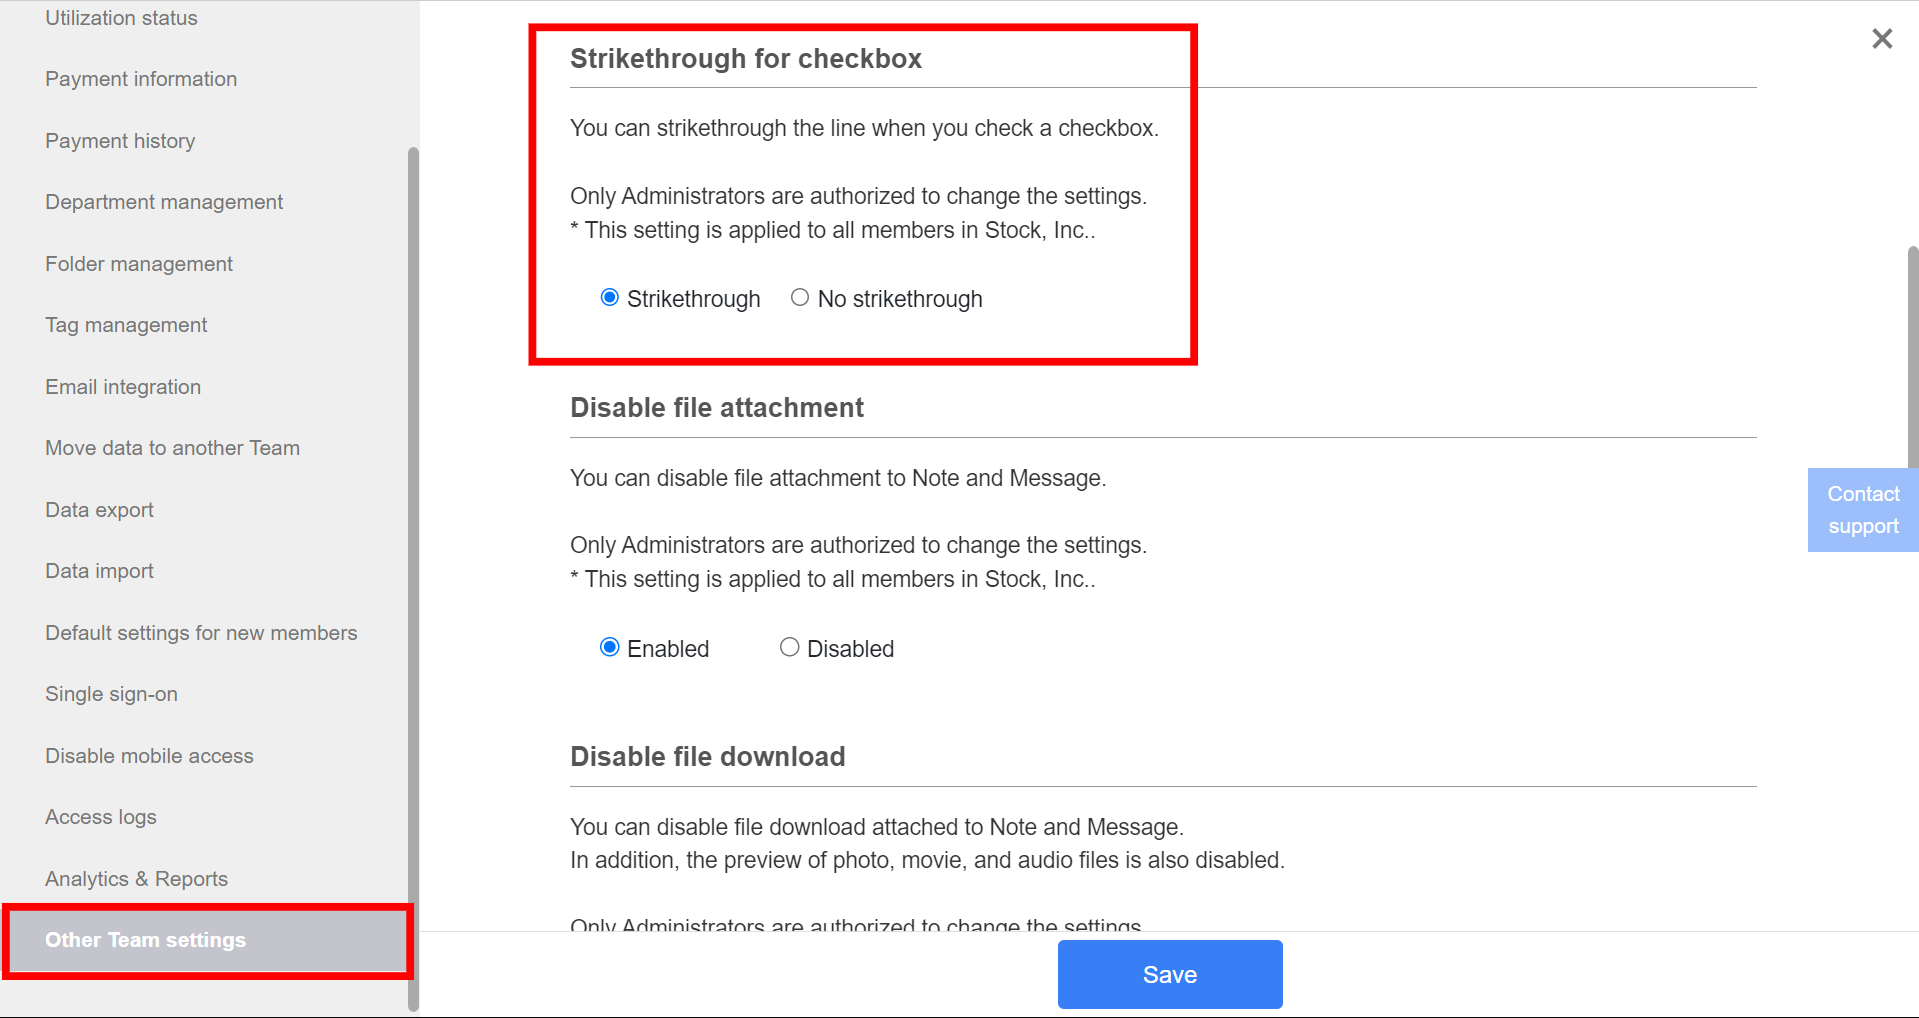Open Data export settings

coord(99,510)
